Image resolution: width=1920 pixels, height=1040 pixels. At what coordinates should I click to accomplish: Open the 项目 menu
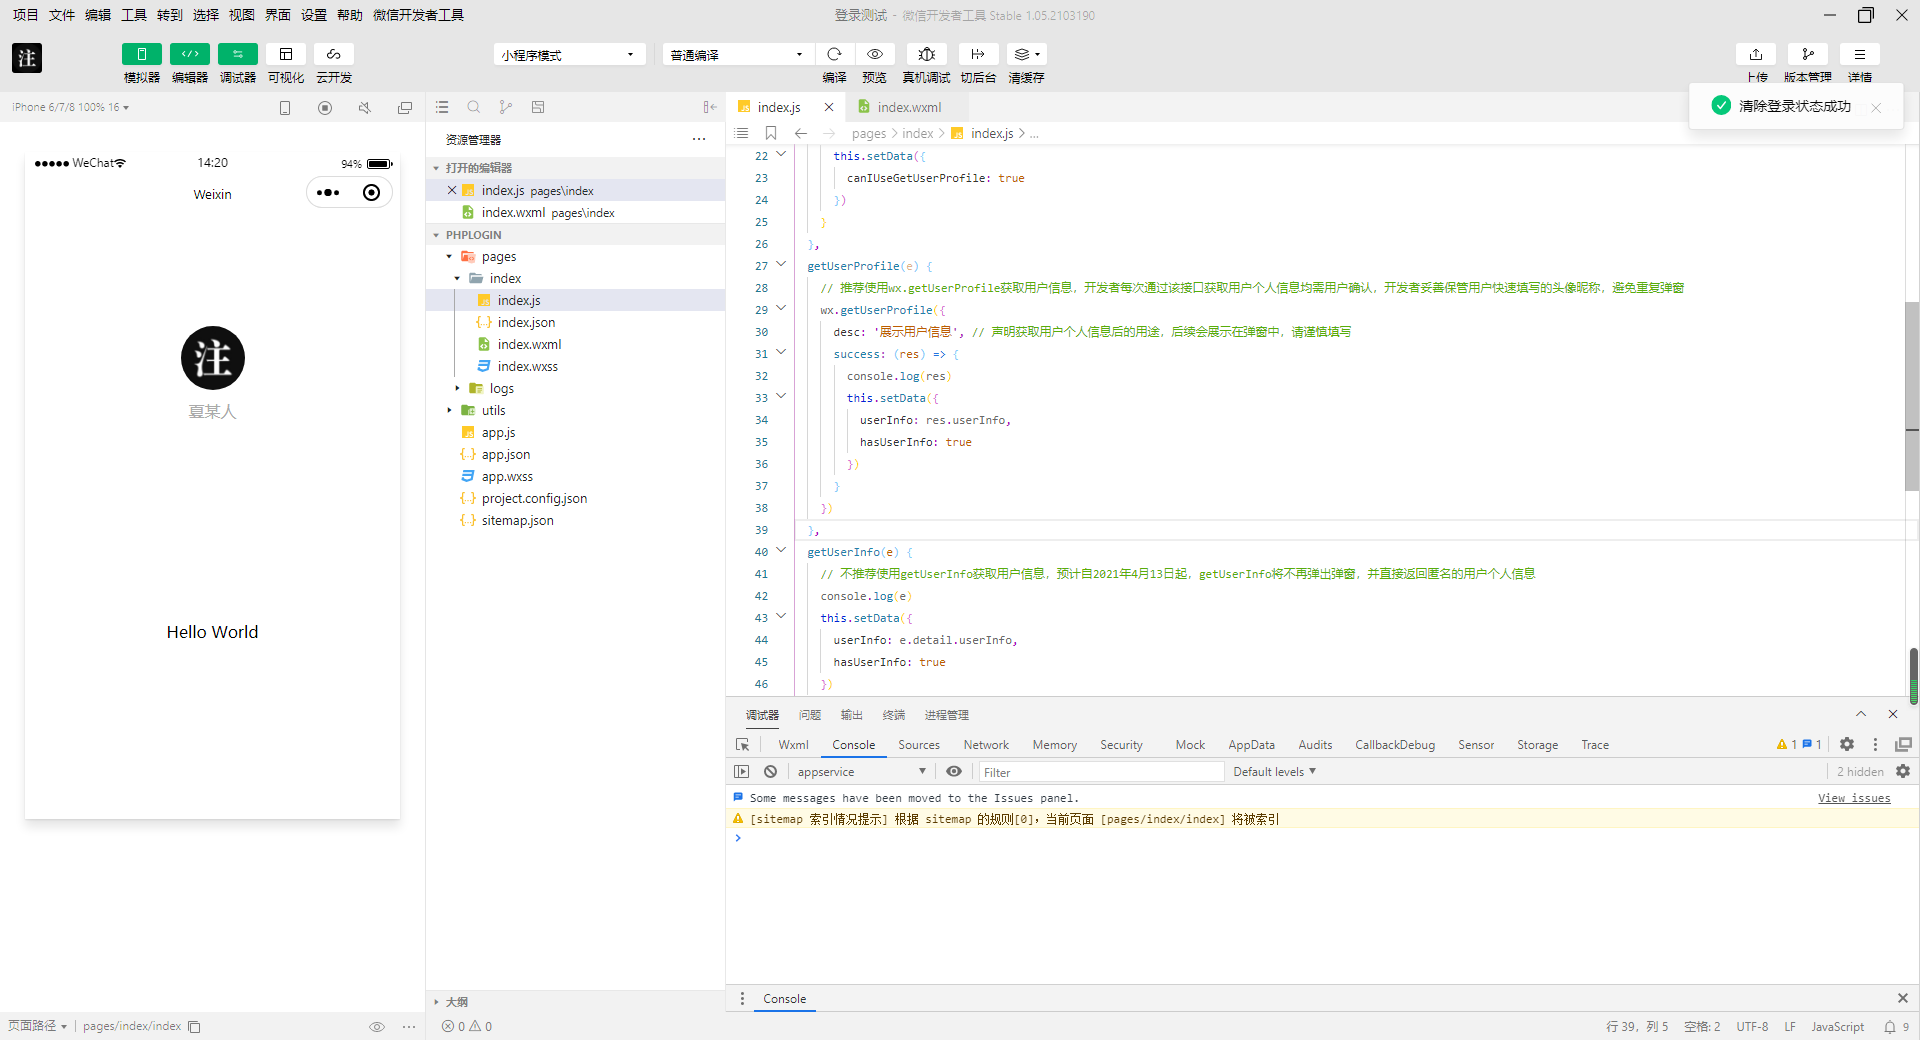click(25, 15)
